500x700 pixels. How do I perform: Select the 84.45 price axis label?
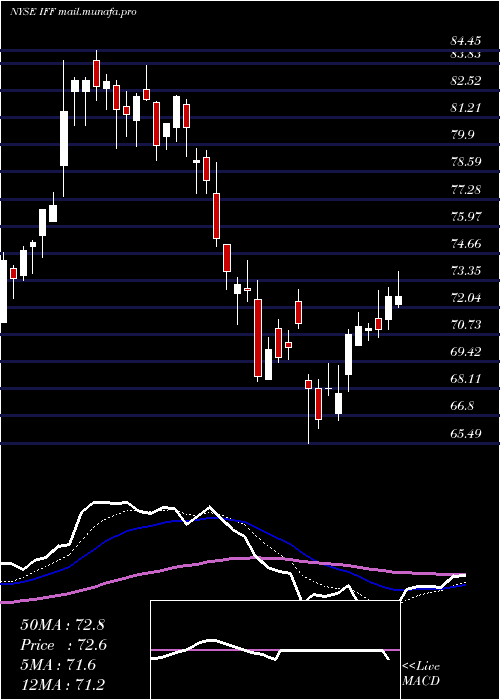pos(465,42)
